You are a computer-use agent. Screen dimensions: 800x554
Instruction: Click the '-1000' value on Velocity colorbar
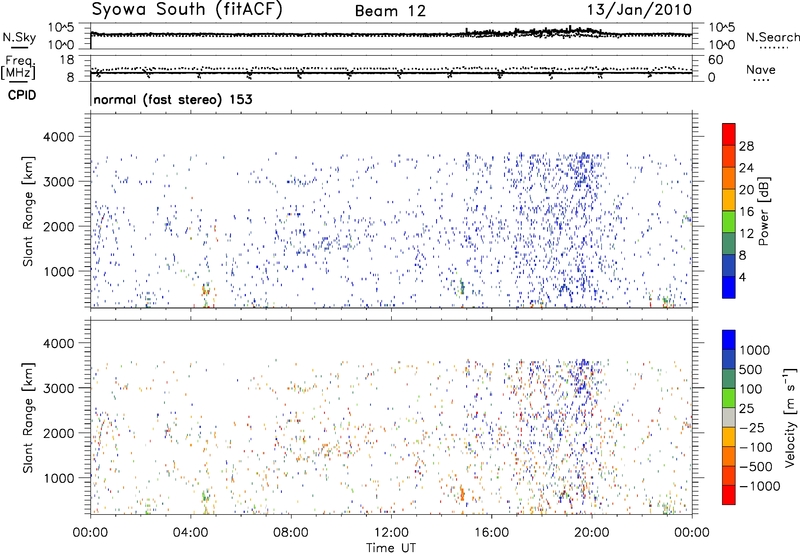point(759,486)
